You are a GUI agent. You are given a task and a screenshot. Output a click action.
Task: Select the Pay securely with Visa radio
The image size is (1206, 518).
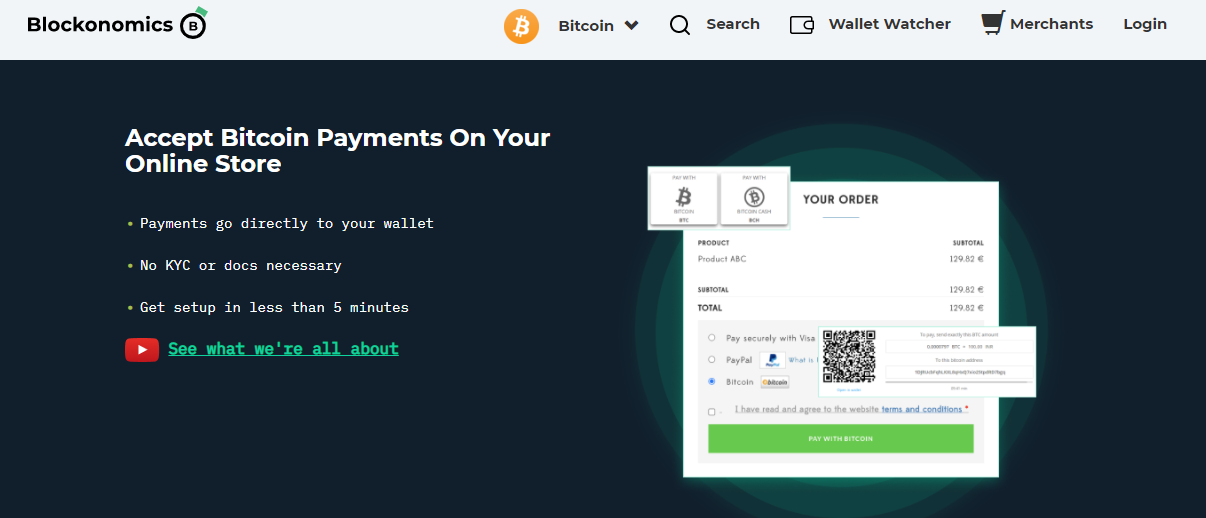712,338
